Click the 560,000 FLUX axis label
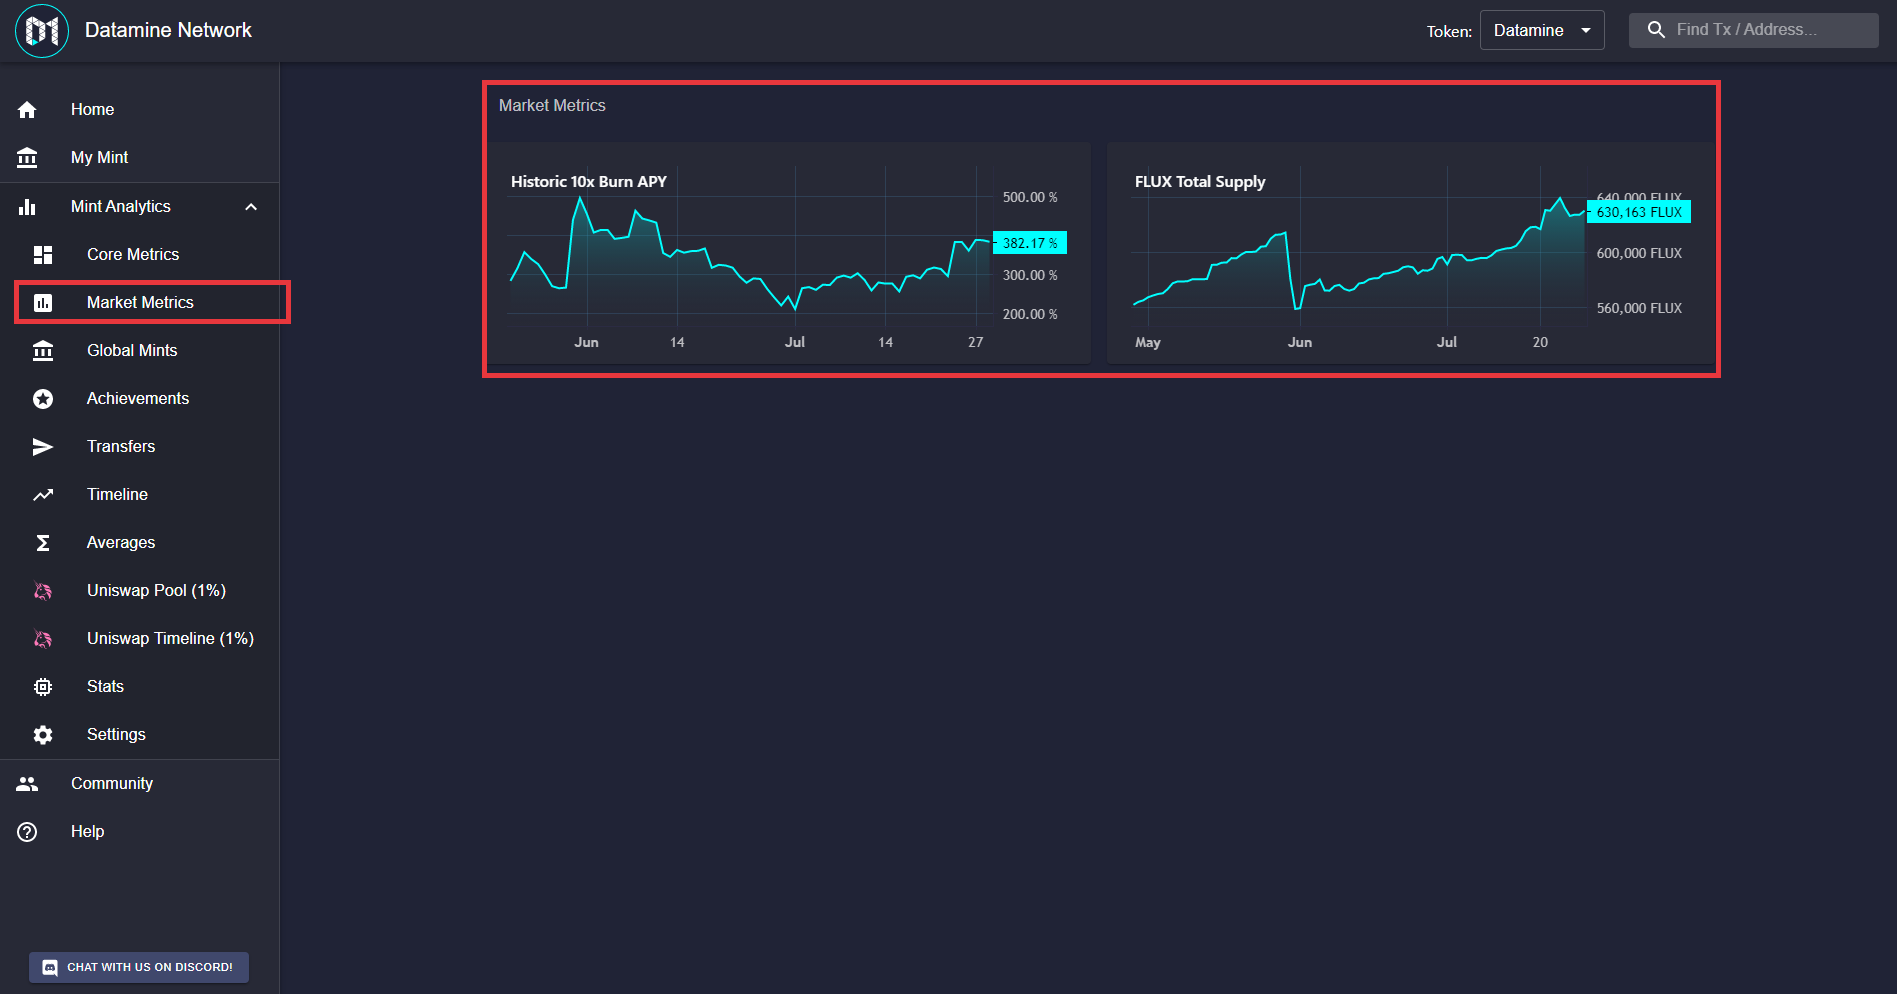Screen dimensions: 1897x994 (x=1639, y=309)
